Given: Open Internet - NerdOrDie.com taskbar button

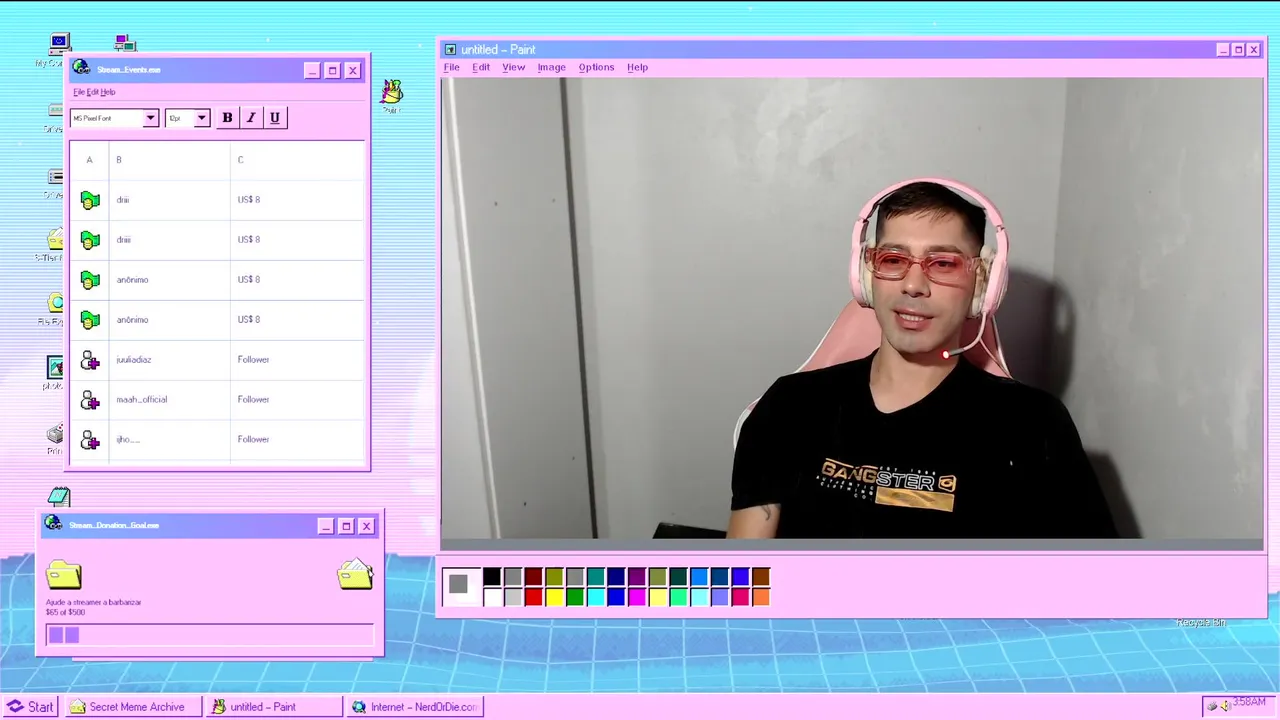Looking at the screenshot, I should click(413, 707).
